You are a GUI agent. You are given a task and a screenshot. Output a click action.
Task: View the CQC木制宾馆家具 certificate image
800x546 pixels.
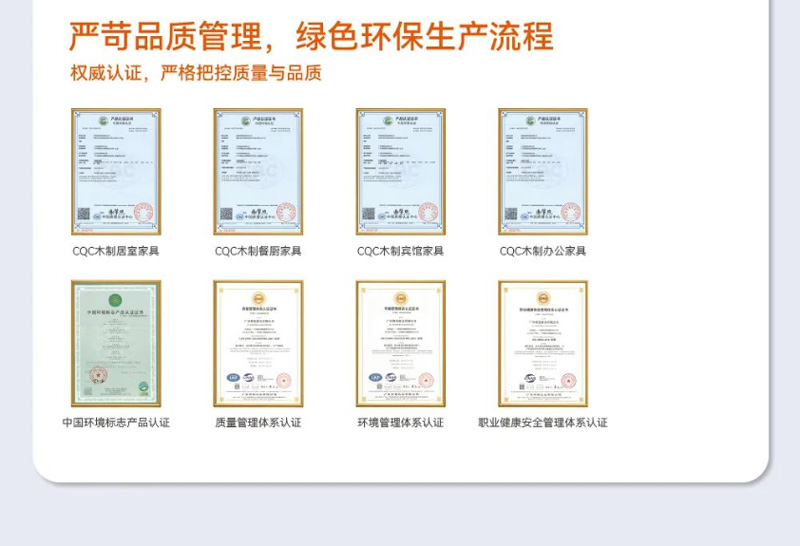[x=400, y=171]
